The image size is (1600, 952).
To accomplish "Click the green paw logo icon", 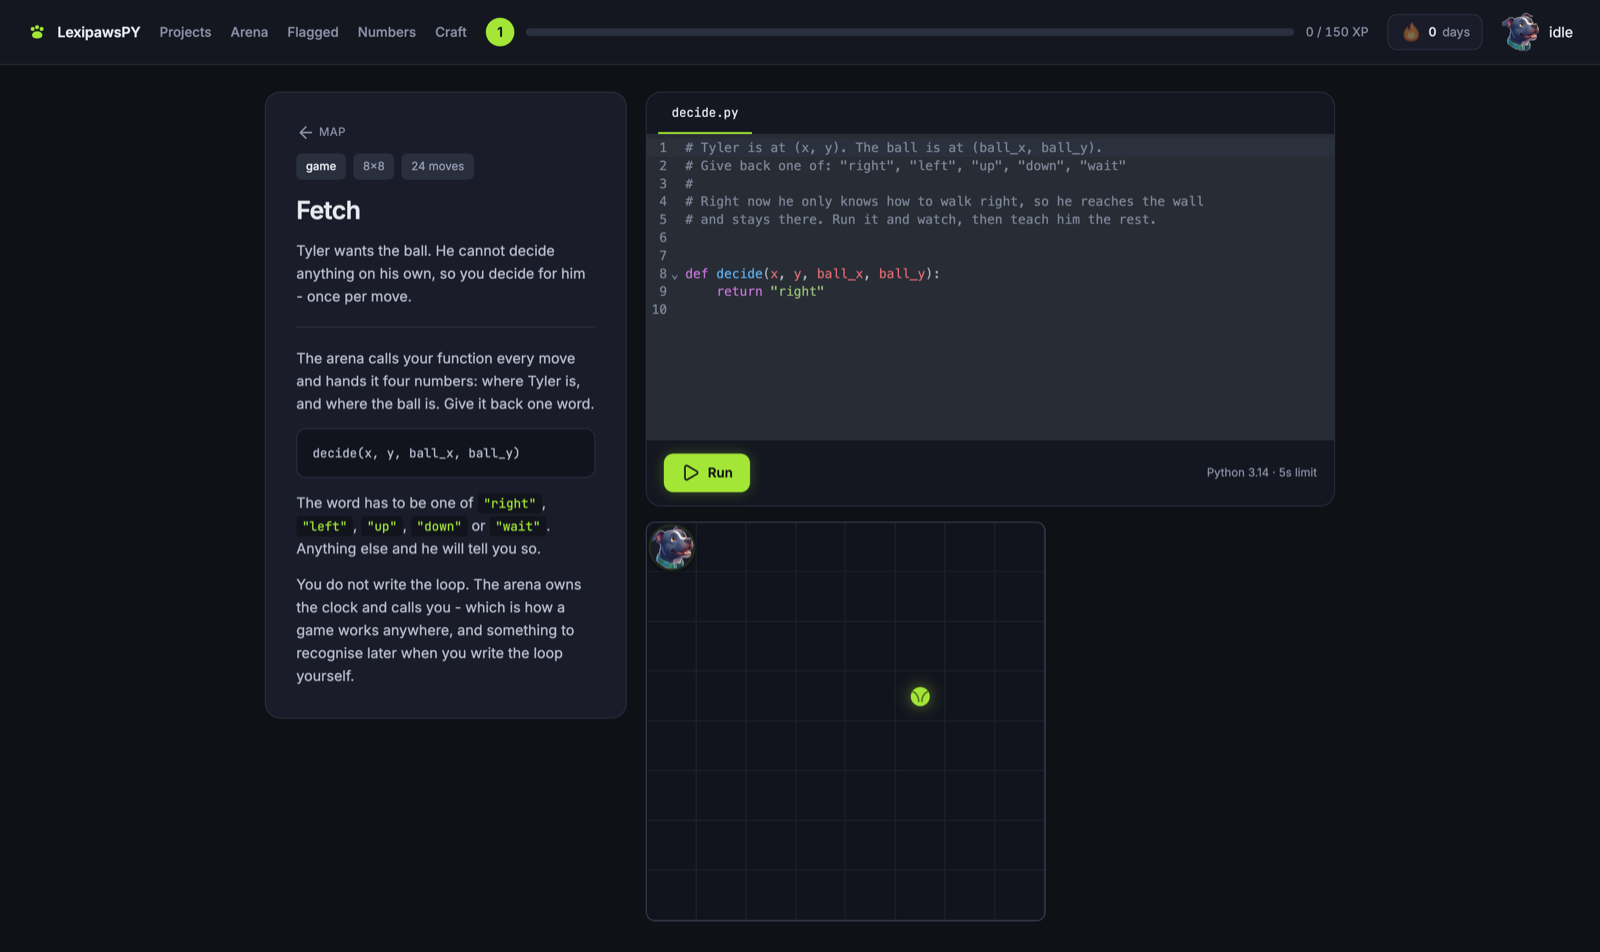I will pyautogui.click(x=37, y=32).
